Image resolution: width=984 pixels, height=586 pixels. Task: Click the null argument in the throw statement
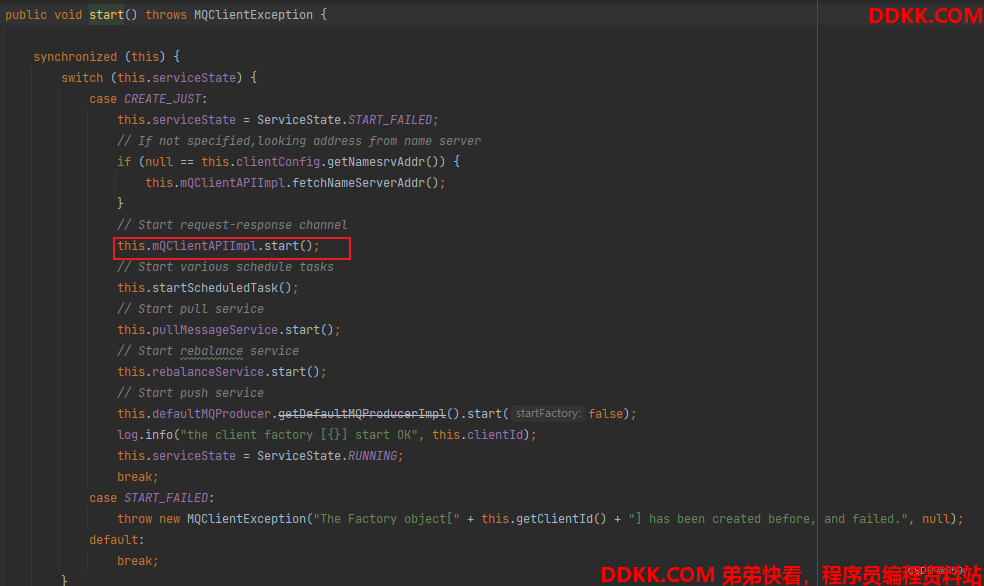point(936,519)
